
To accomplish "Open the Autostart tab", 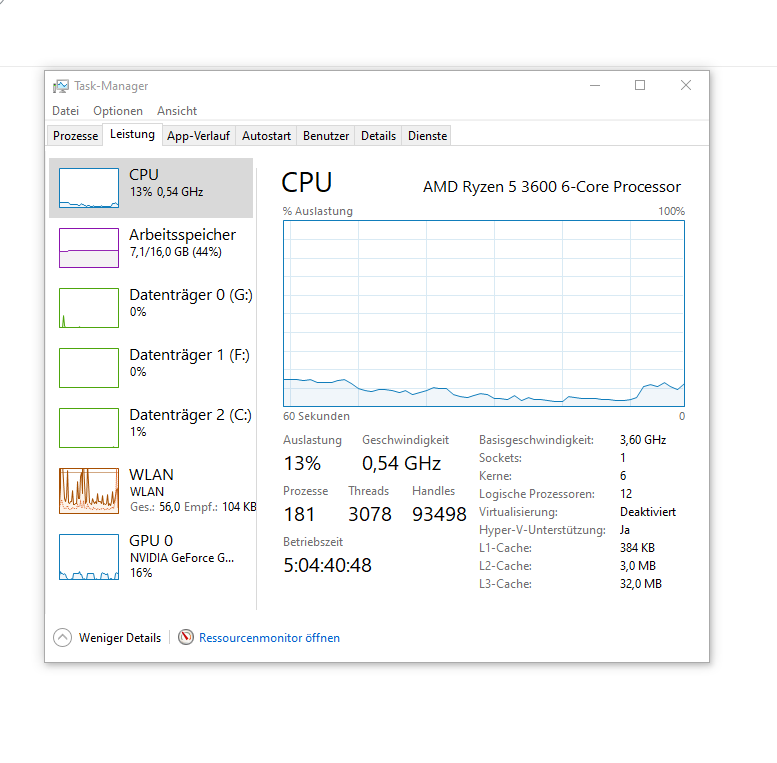I will coord(266,136).
